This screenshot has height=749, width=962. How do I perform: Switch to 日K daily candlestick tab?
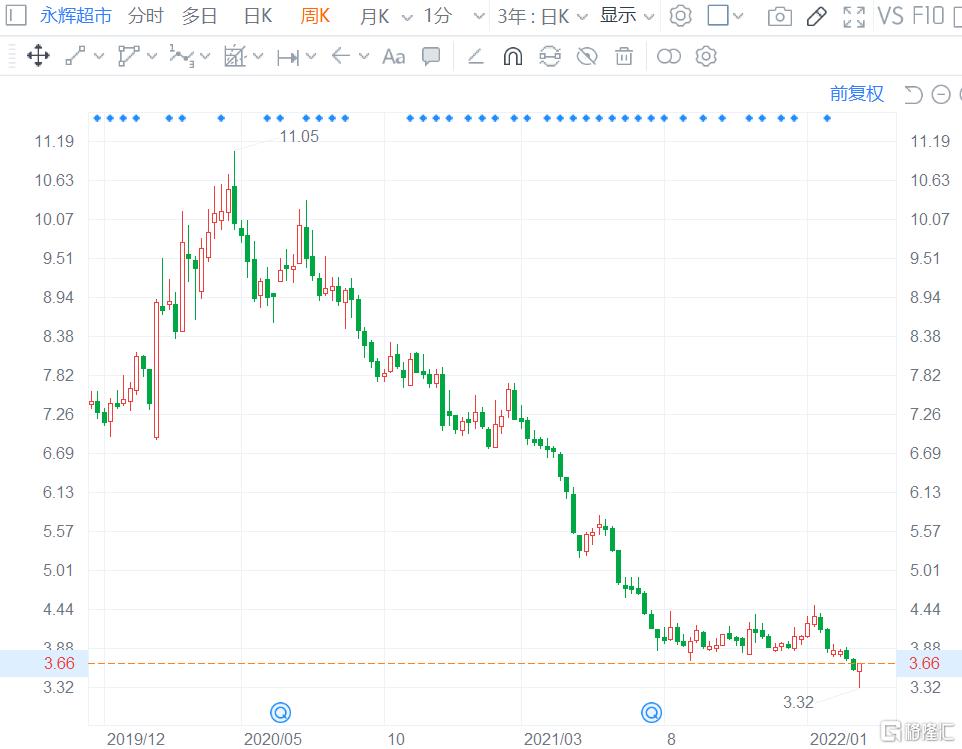[258, 16]
